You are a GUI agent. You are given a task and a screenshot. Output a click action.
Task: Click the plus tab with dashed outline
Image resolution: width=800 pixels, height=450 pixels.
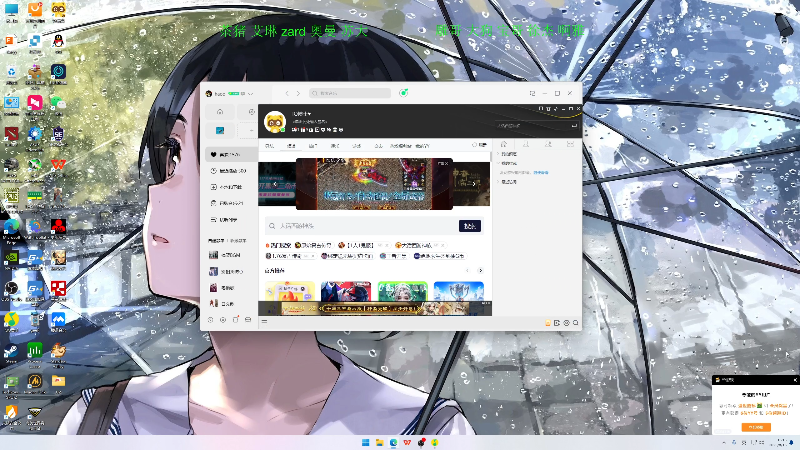[x=250, y=131]
